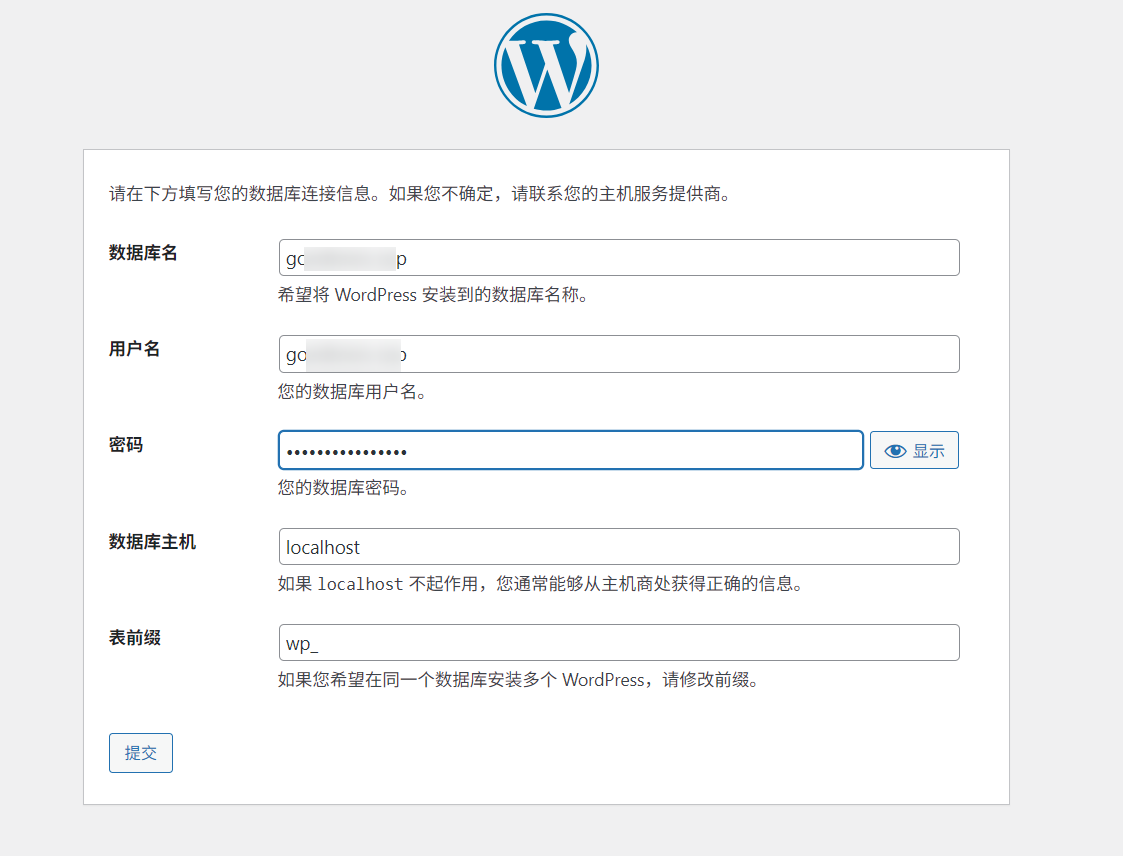Viewport: 1123px width, 856px height.
Task: Click the 数据库名 input field
Action: (x=619, y=258)
